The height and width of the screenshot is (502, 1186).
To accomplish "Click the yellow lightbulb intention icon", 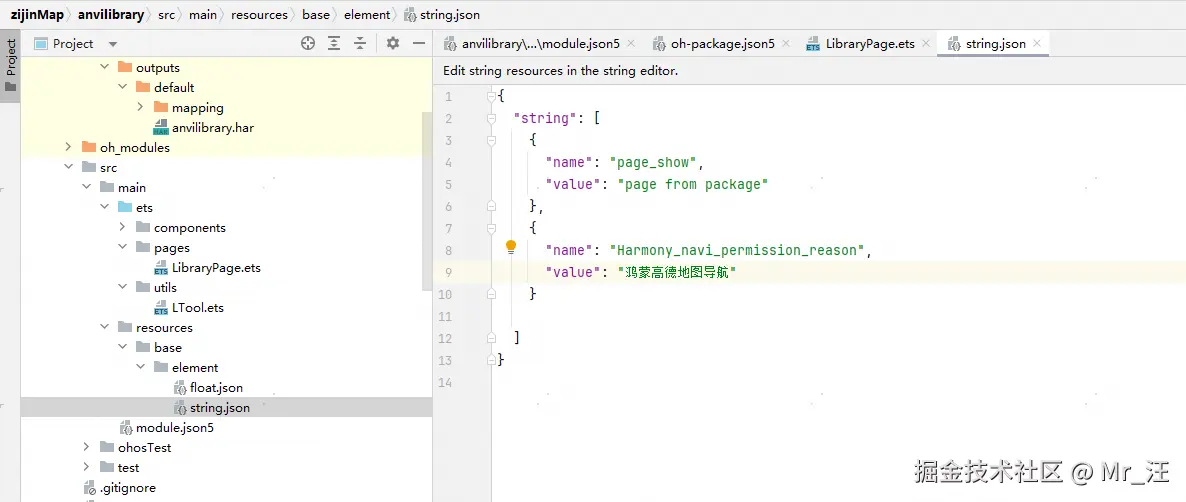I will (511, 246).
